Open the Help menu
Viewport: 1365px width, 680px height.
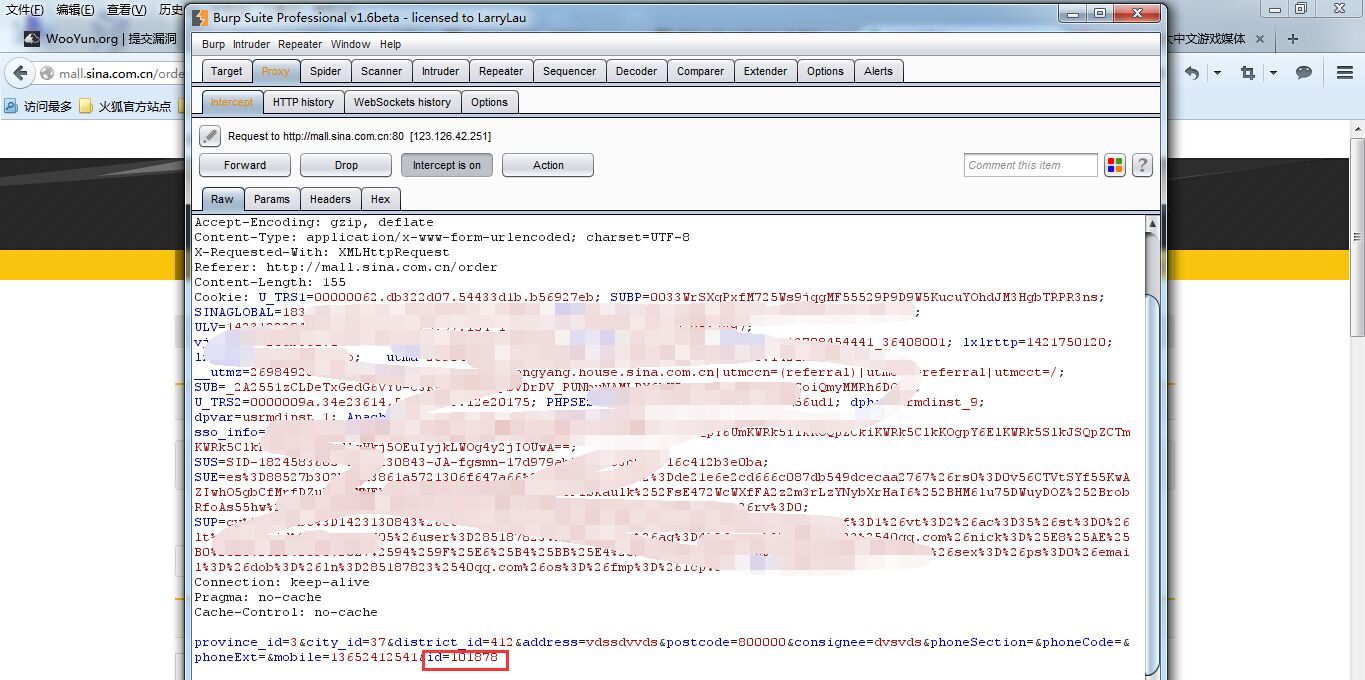(390, 44)
